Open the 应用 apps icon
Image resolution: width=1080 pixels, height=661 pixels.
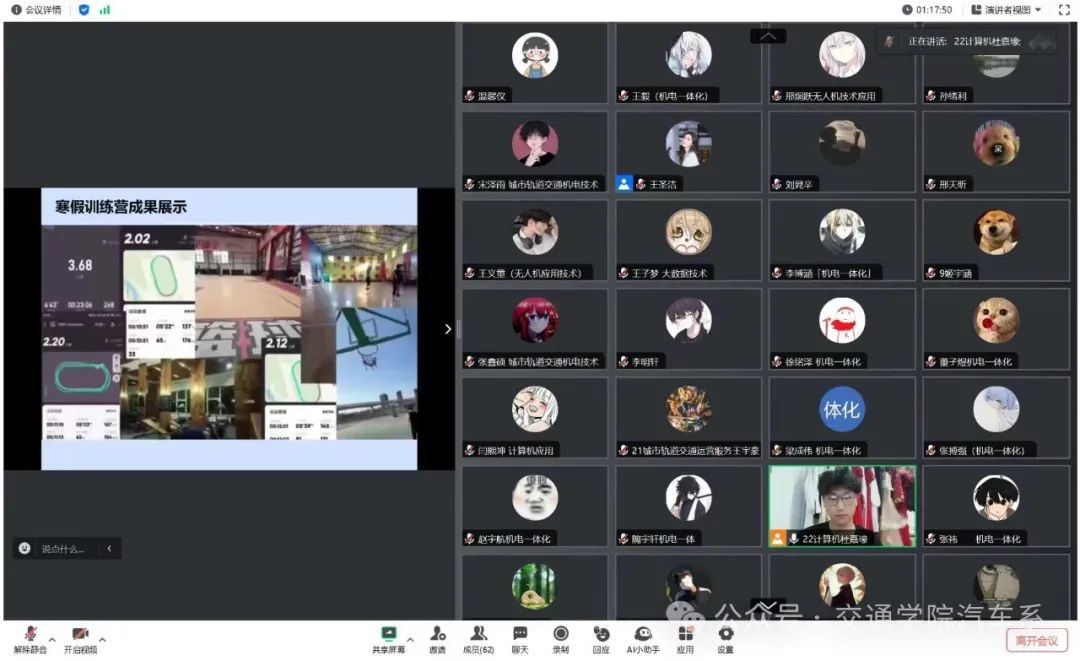pyautogui.click(x=685, y=634)
